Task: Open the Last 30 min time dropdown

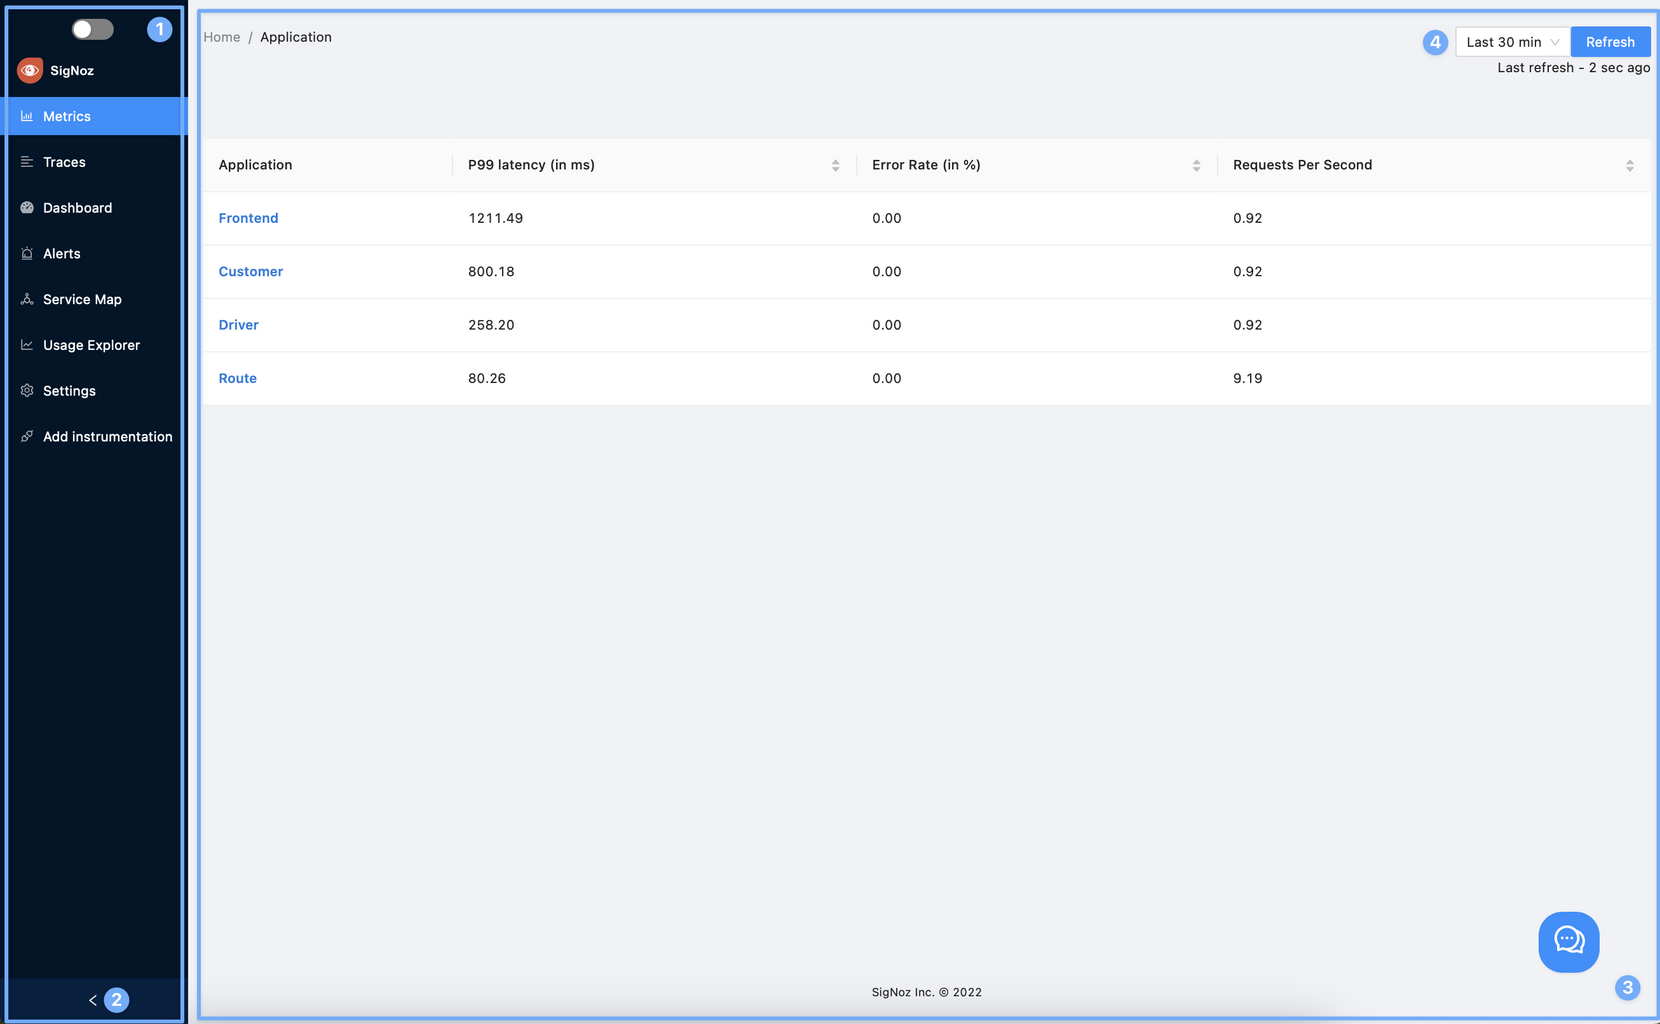Action: pyautogui.click(x=1512, y=42)
